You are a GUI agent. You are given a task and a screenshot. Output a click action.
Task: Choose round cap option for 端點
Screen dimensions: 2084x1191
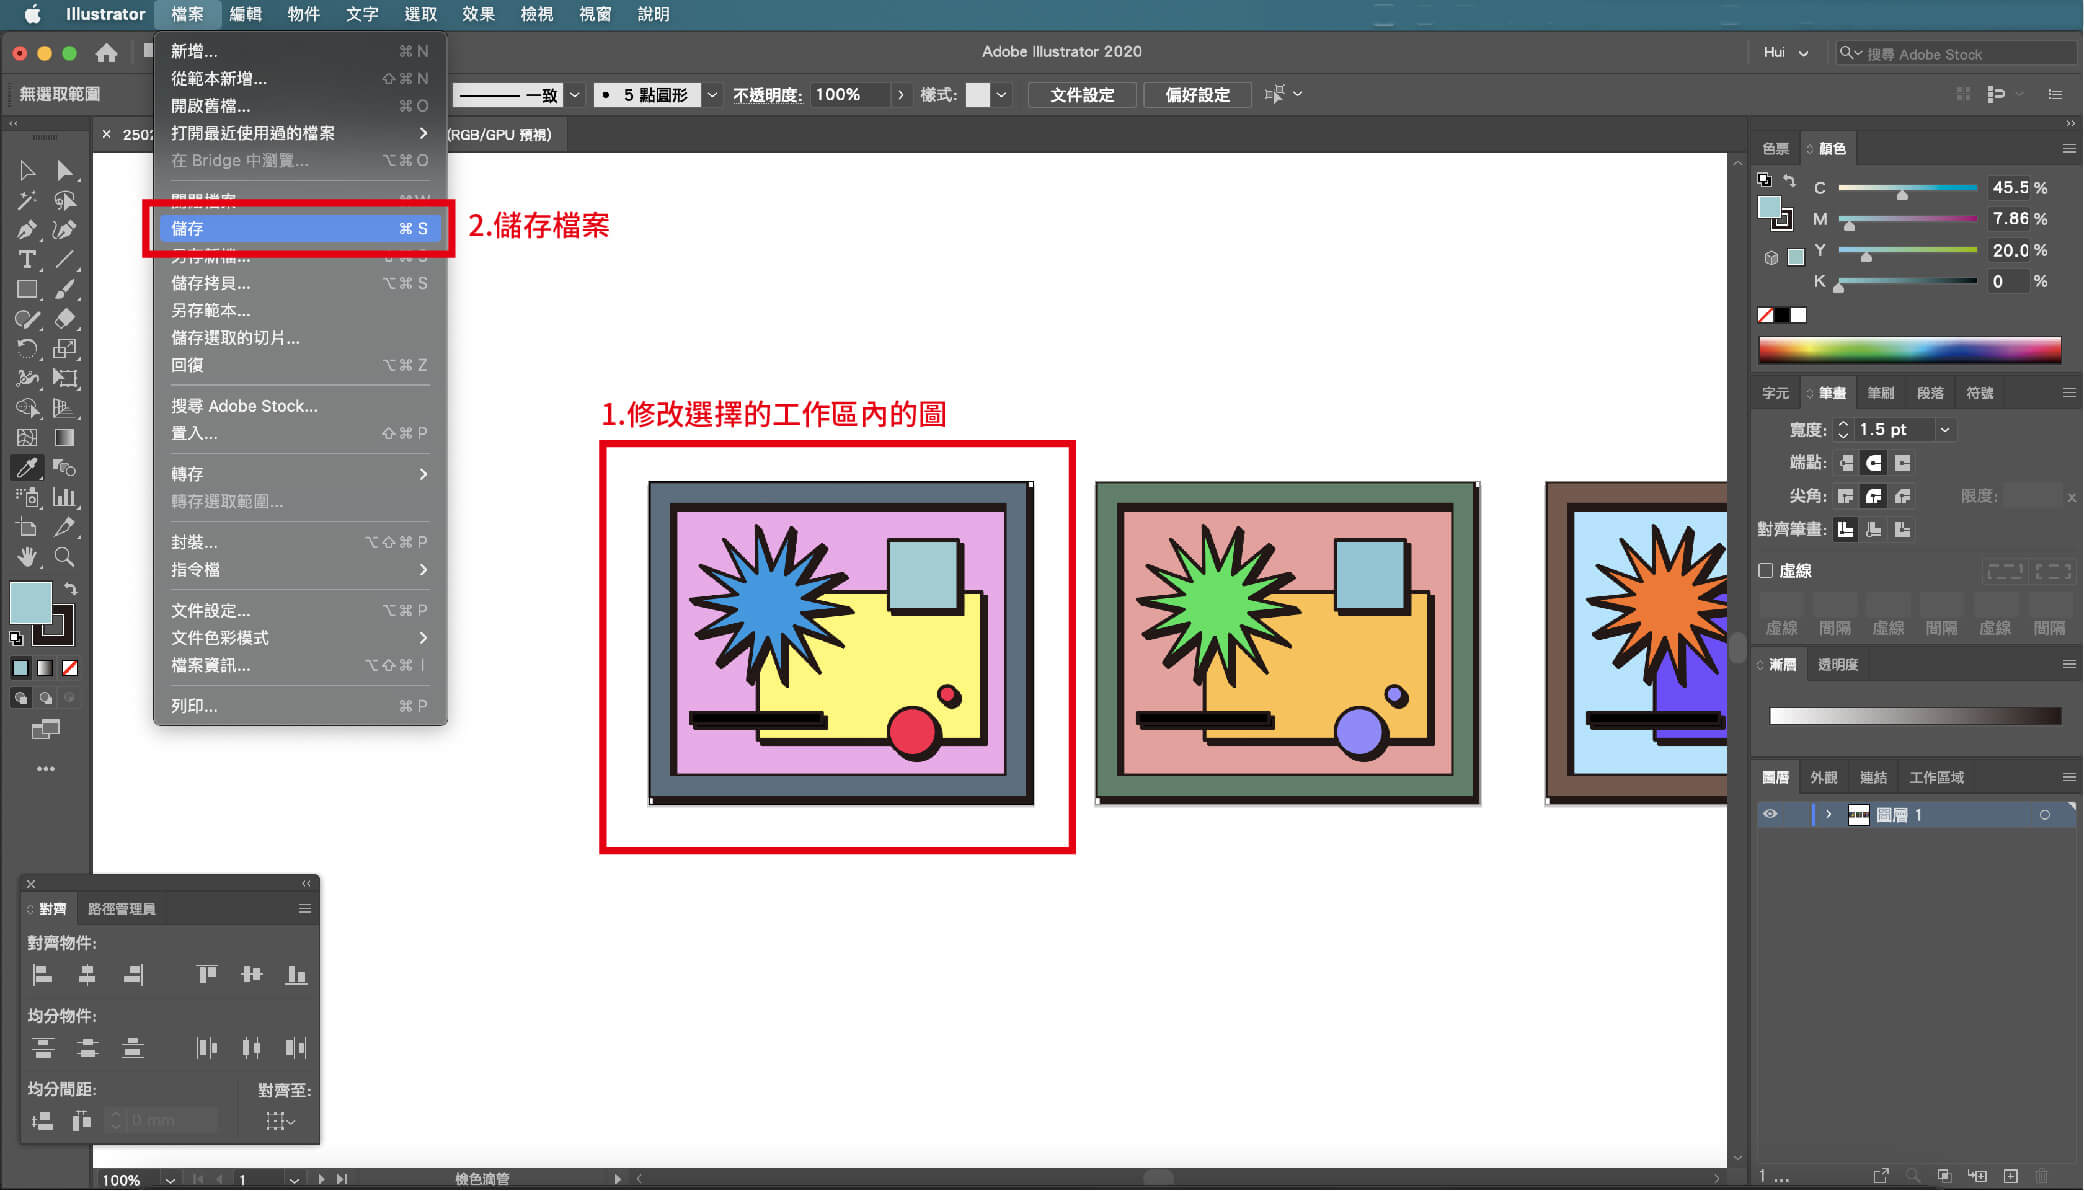pyautogui.click(x=1874, y=463)
